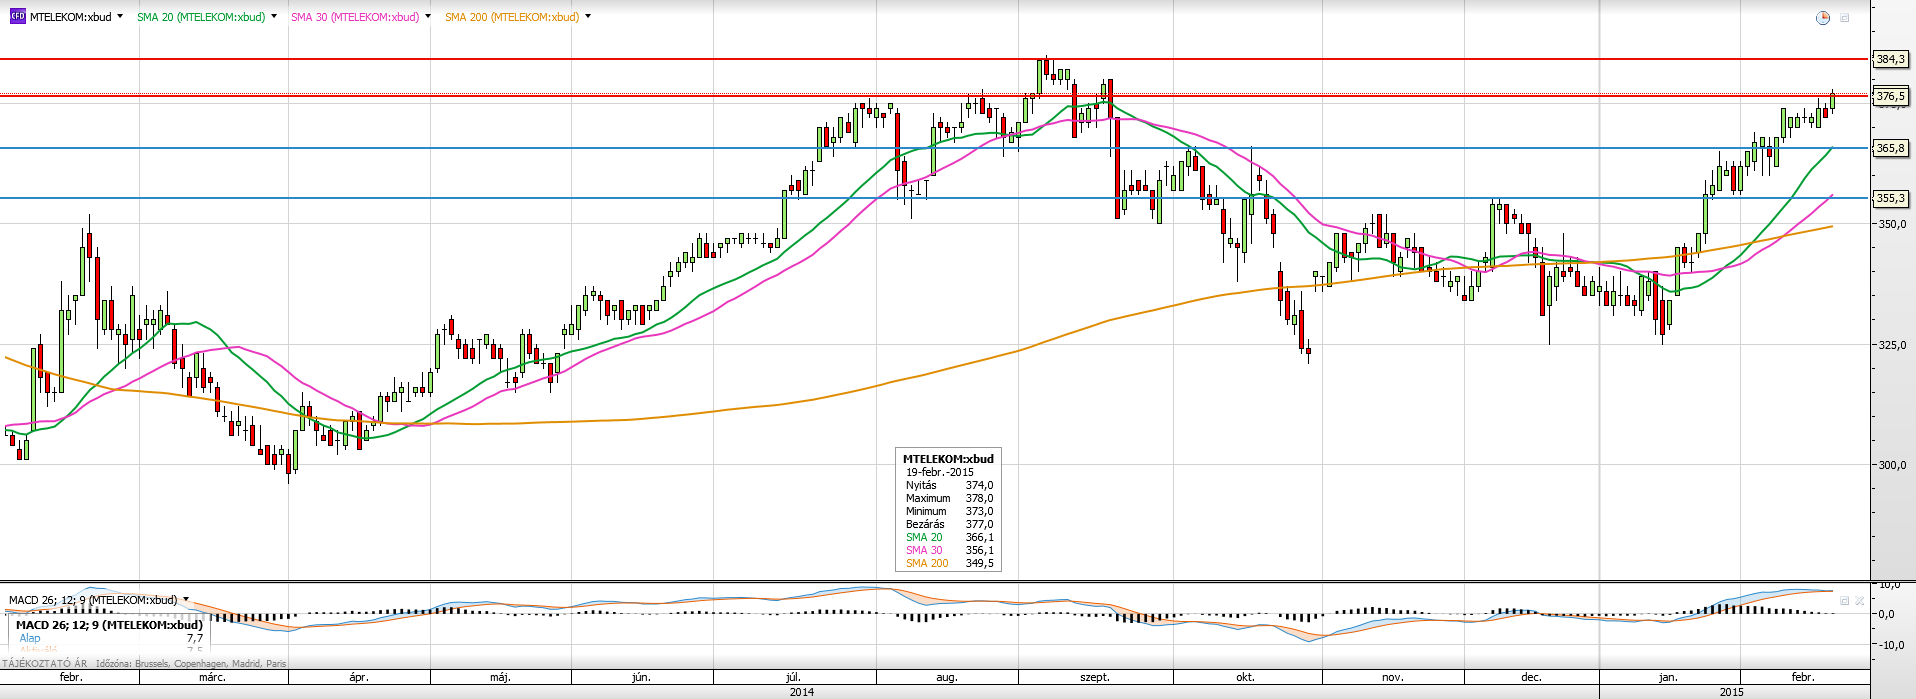
Task: Click the Maximum 378,0 row in tooltip
Action: (x=949, y=498)
